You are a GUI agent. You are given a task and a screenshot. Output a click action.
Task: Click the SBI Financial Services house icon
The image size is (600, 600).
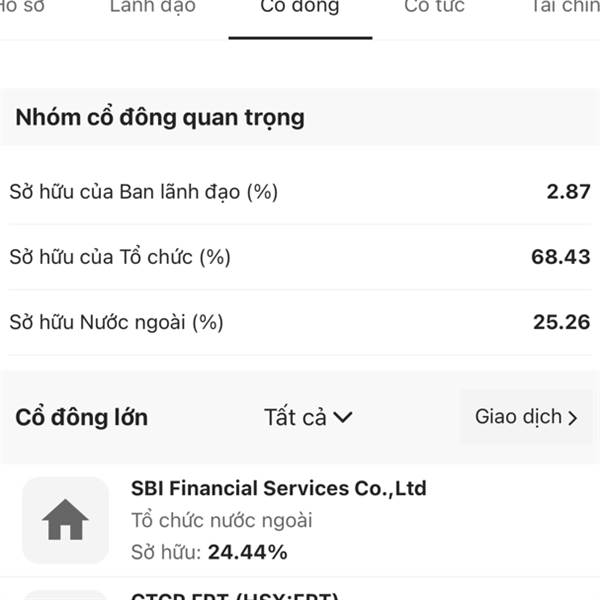click(65, 520)
